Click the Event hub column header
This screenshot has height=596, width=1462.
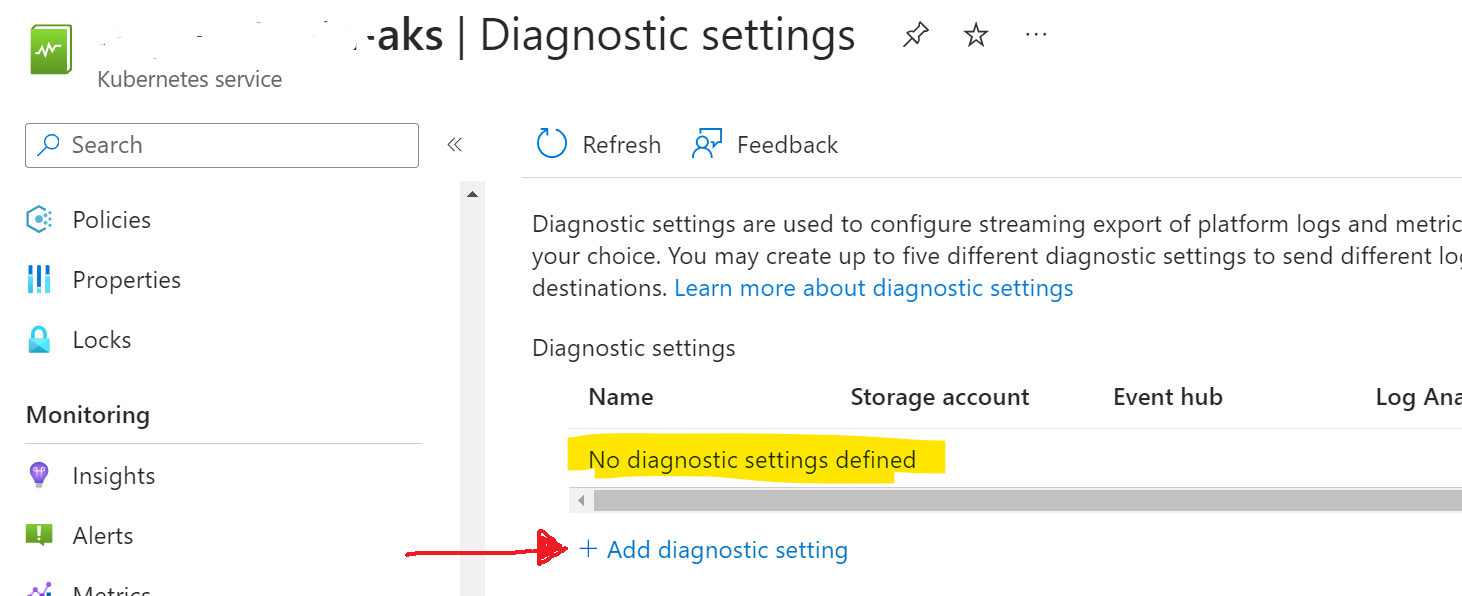(x=1167, y=396)
